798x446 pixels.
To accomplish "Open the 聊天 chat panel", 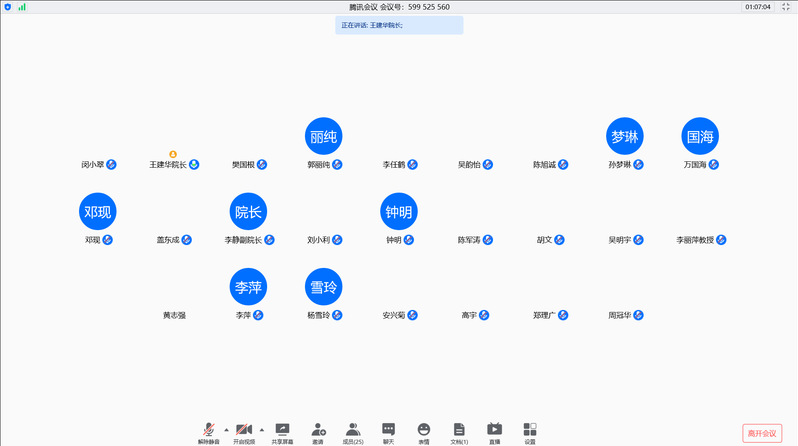I will [x=388, y=430].
